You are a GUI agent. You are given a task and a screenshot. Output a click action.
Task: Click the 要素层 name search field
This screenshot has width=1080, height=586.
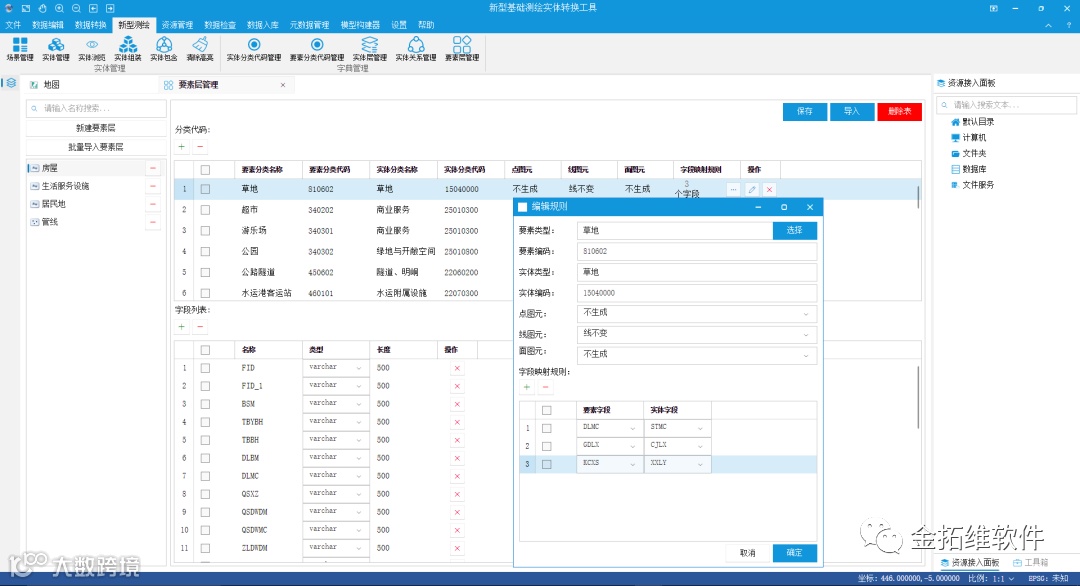pos(96,108)
